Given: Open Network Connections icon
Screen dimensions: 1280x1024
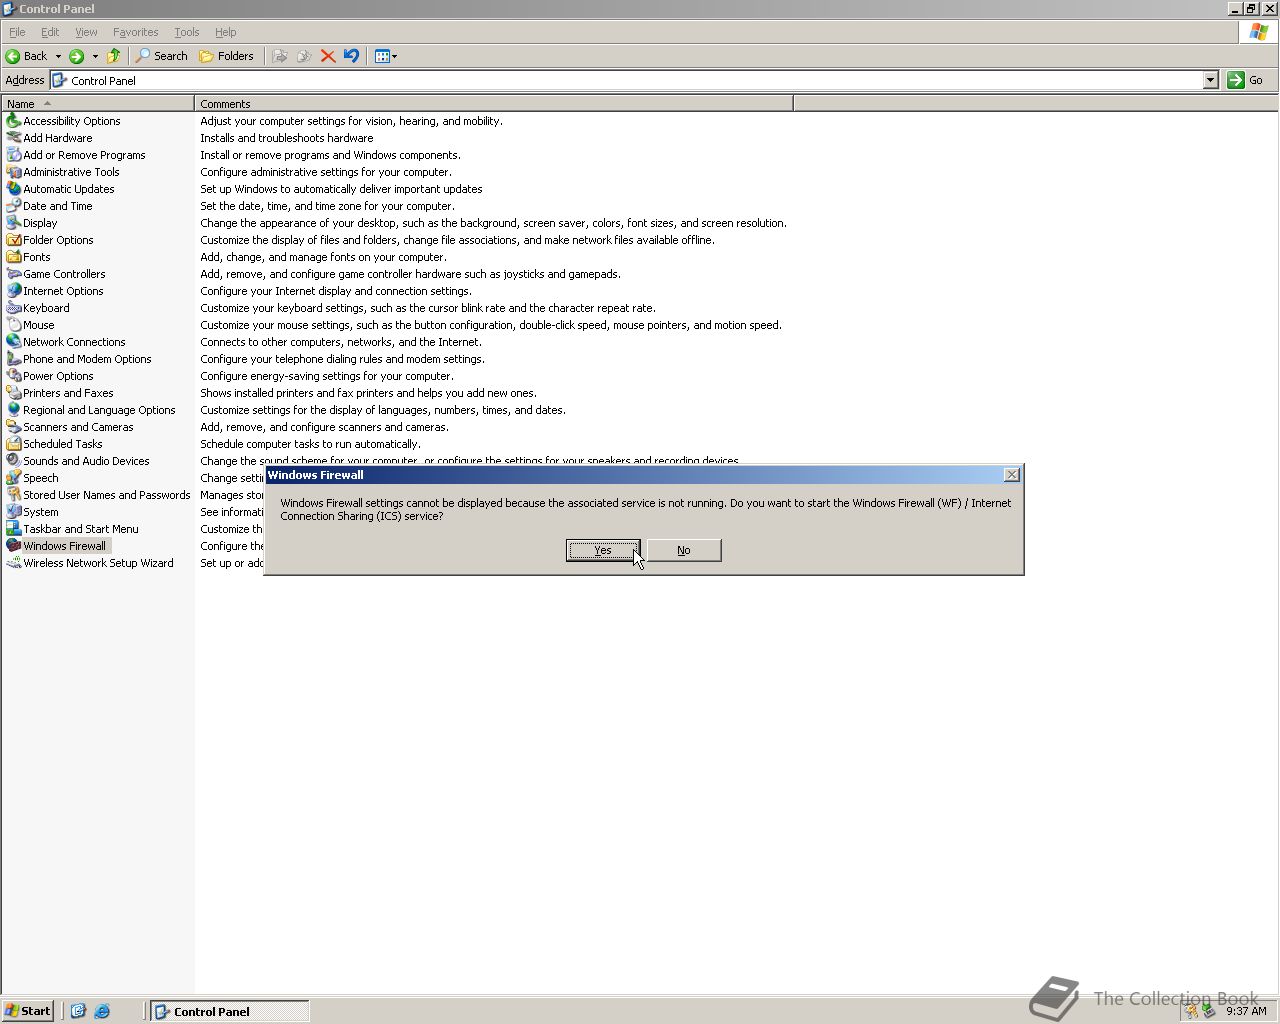Looking at the screenshot, I should point(13,342).
